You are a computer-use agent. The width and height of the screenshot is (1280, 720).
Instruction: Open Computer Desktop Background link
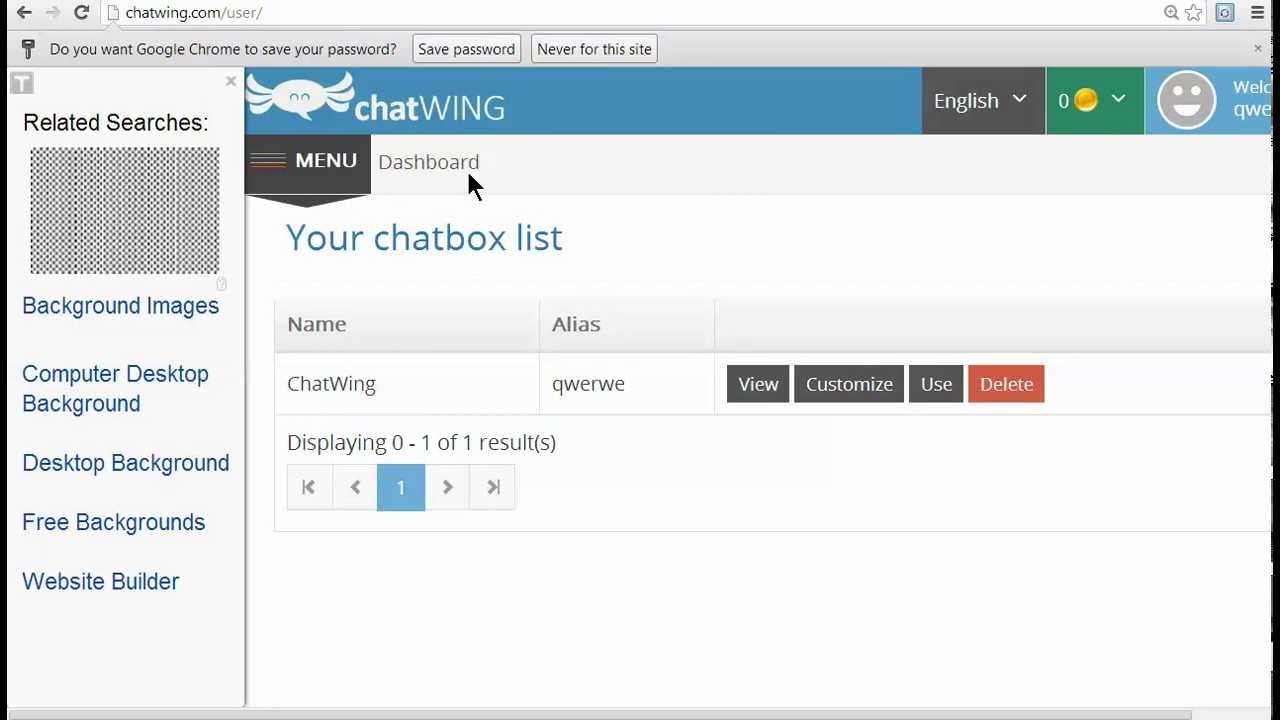click(115, 389)
